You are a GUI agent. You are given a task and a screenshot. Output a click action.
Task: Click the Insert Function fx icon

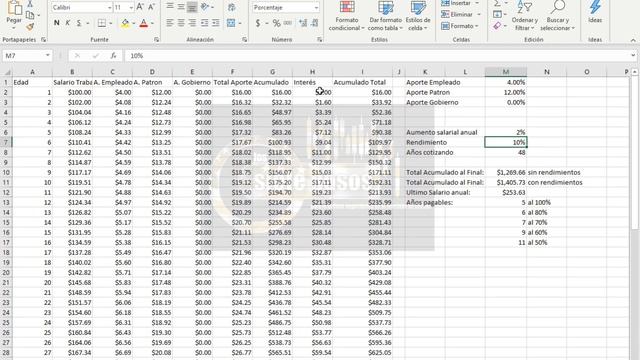click(113, 56)
